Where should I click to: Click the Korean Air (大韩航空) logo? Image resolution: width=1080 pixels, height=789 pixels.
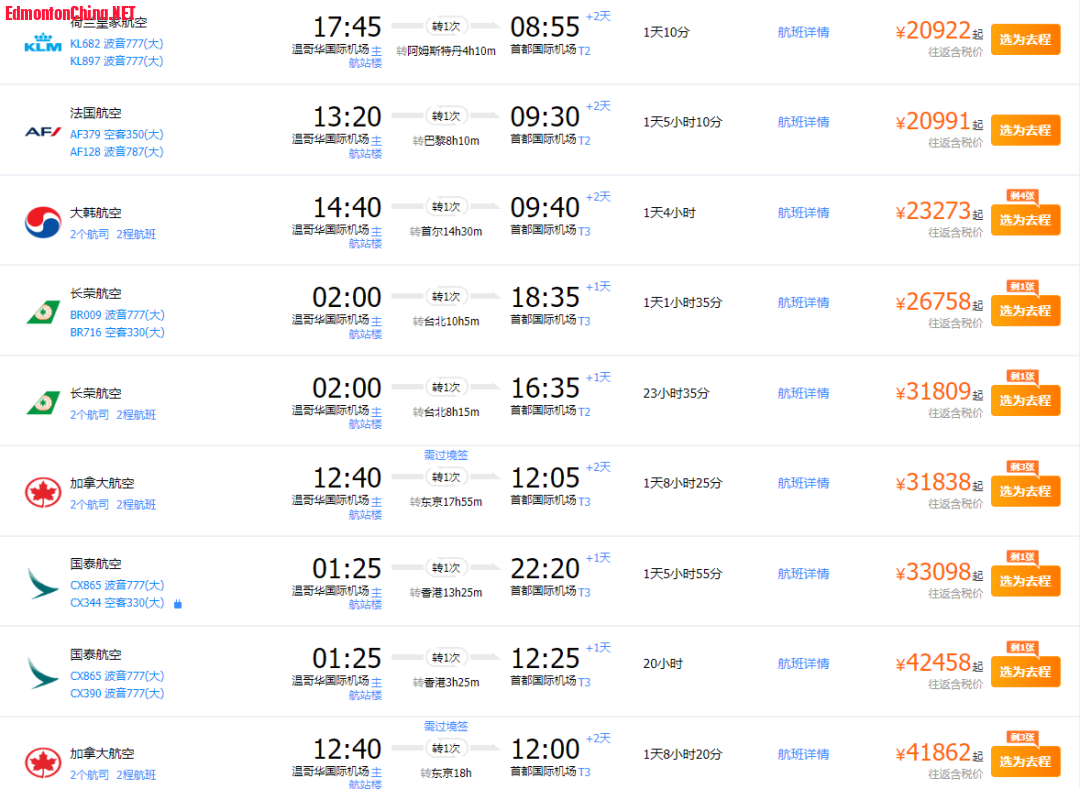(43, 221)
